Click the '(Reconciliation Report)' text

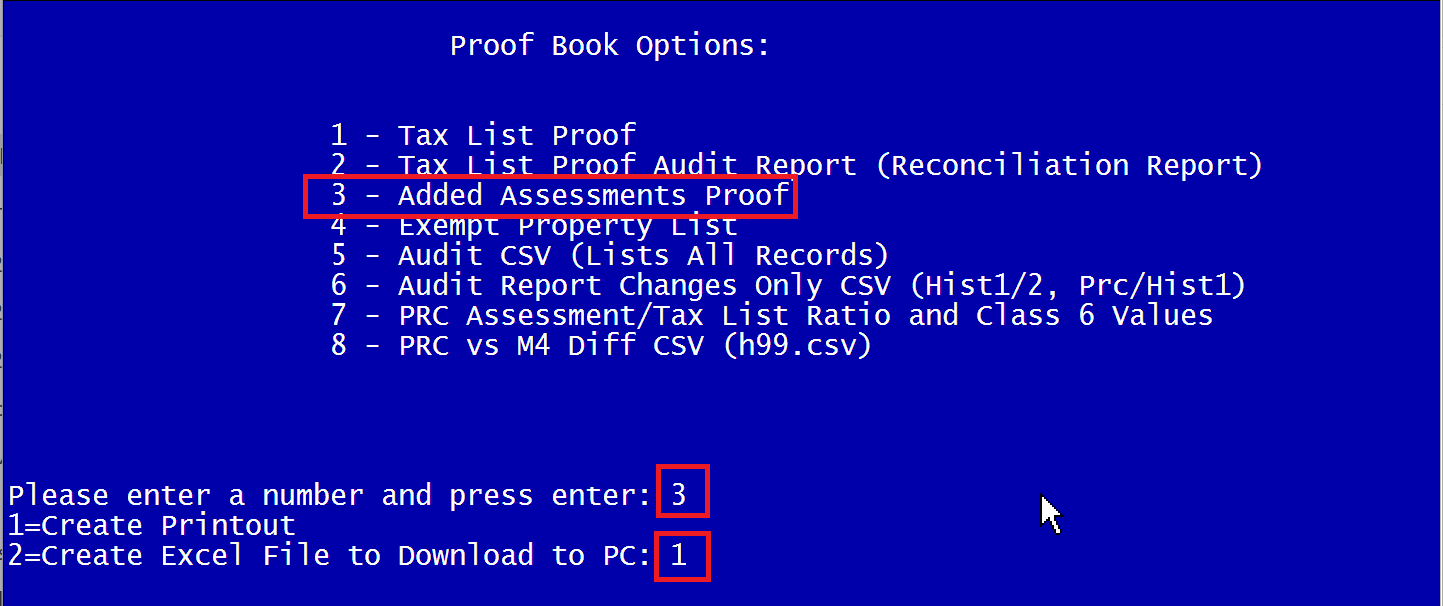pos(1069,165)
